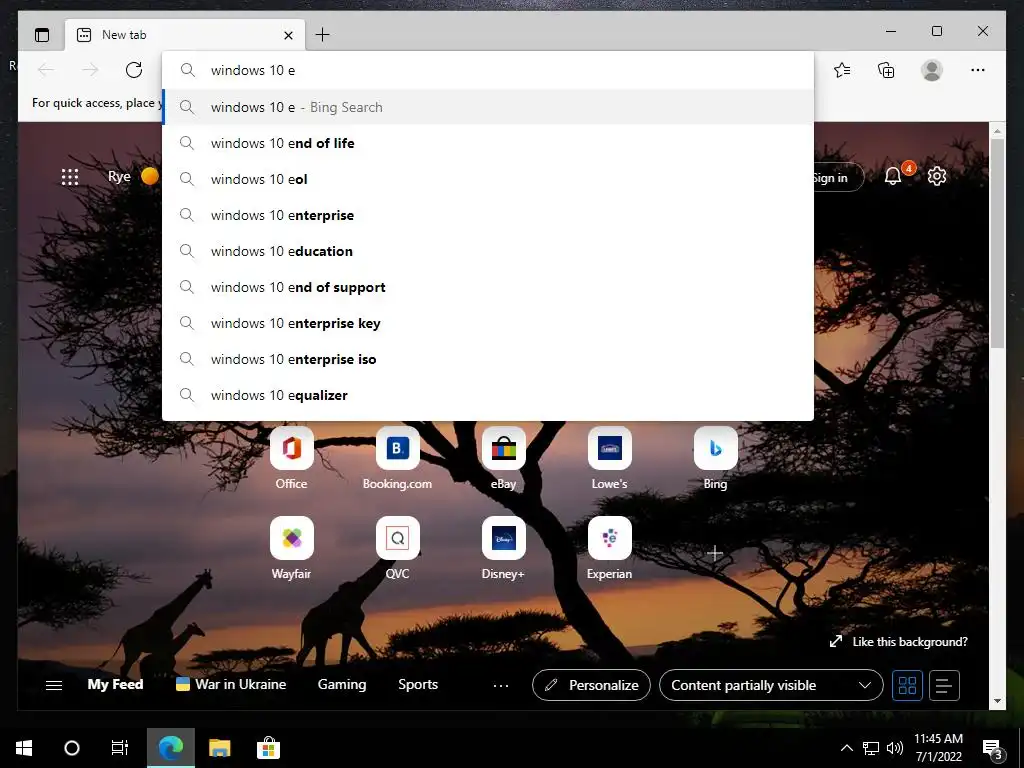This screenshot has width=1024, height=768.
Task: Open the Booking.com quick link
Action: click(x=397, y=458)
